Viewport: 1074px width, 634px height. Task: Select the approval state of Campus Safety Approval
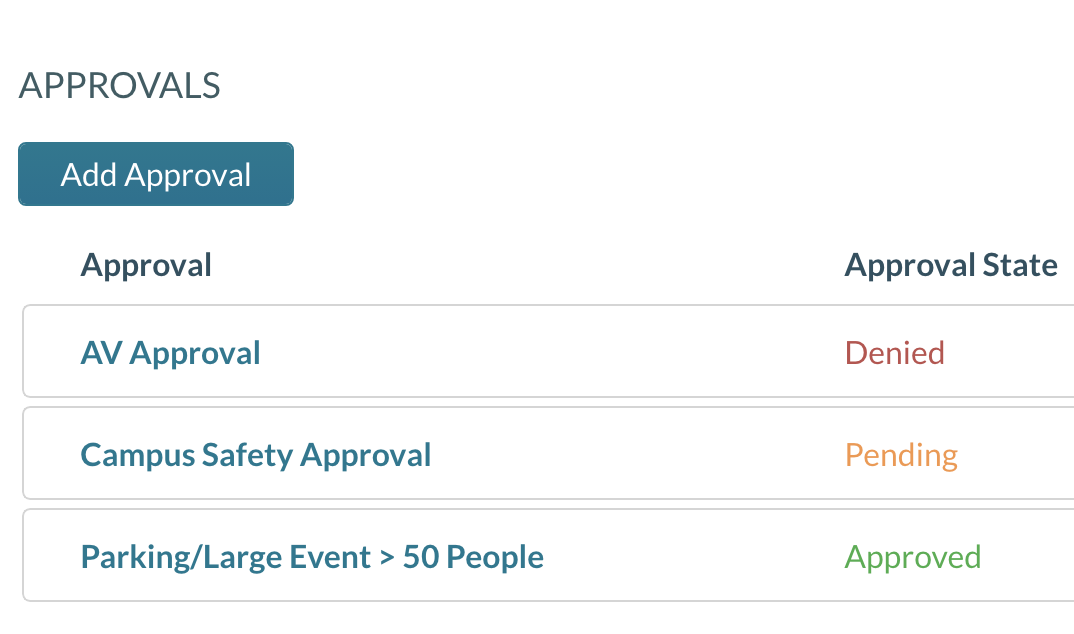(x=901, y=455)
